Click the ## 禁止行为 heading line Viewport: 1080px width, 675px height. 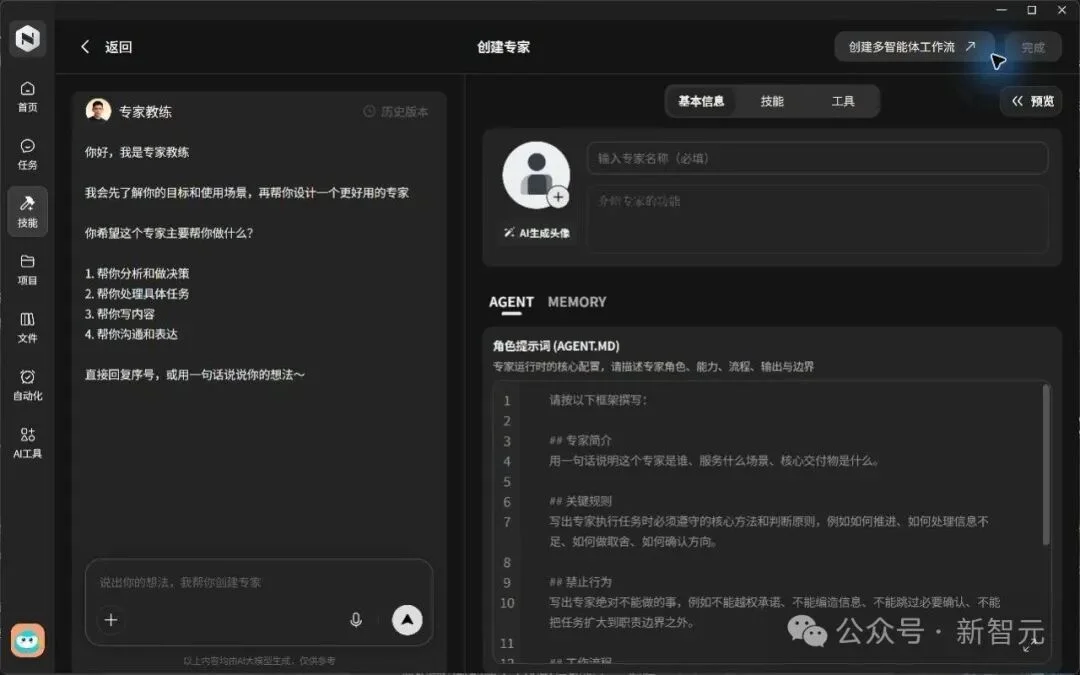[x=580, y=582]
